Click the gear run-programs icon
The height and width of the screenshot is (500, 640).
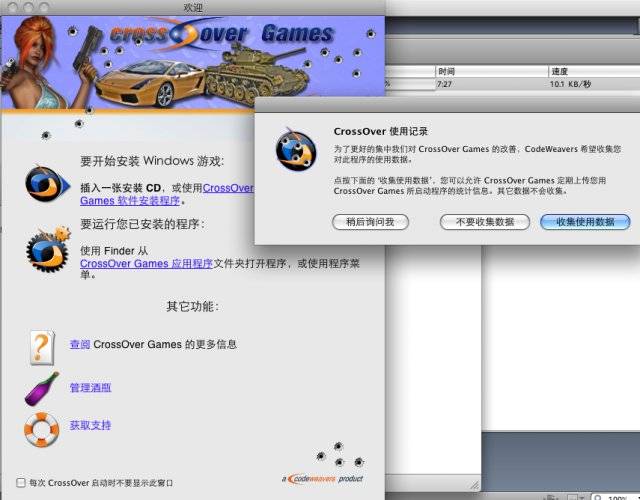click(44, 246)
